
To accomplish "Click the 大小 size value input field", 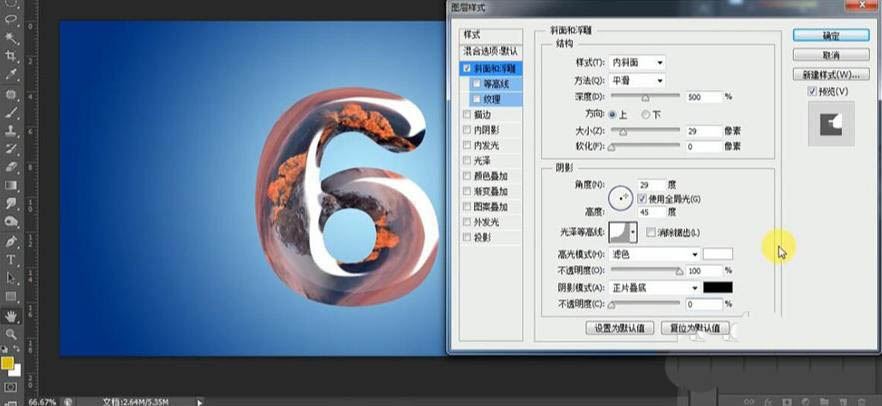I will (704, 131).
